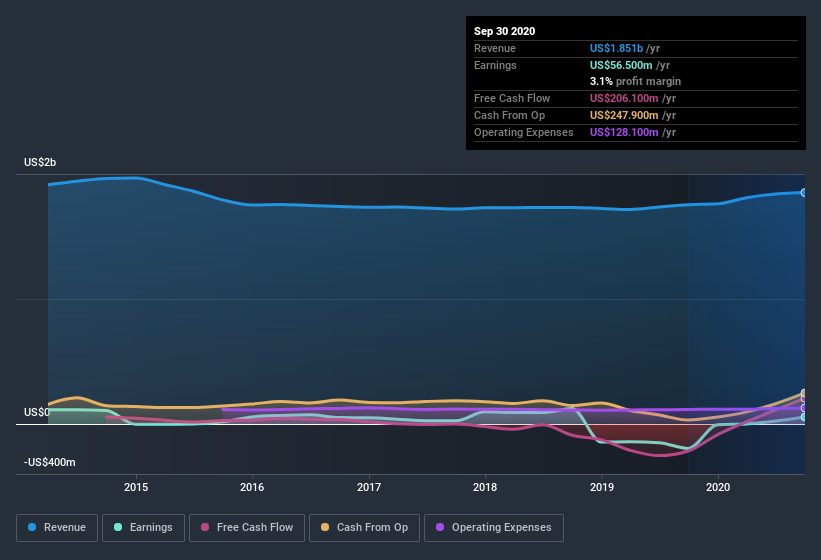Click the -US$400m y-axis label

pos(50,462)
